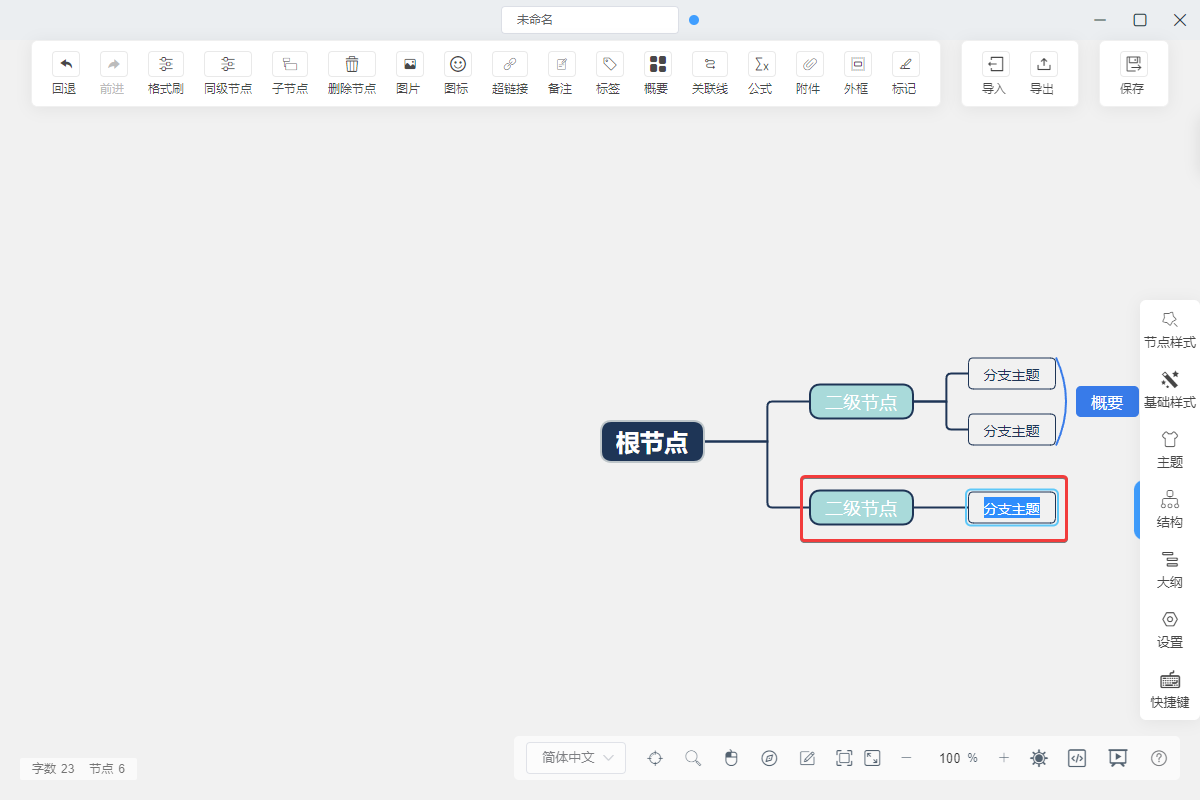1200x800 pixels.
Task: Delete the selected node with 删除节点
Action: click(x=351, y=73)
